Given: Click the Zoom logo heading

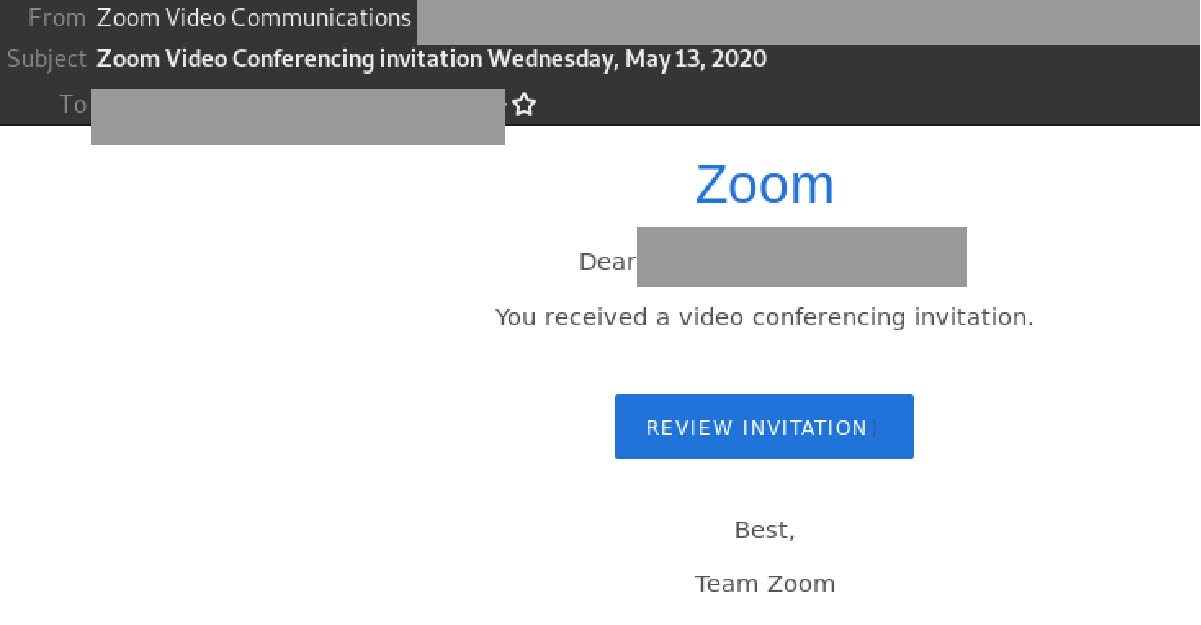Looking at the screenshot, I should pos(765,185).
